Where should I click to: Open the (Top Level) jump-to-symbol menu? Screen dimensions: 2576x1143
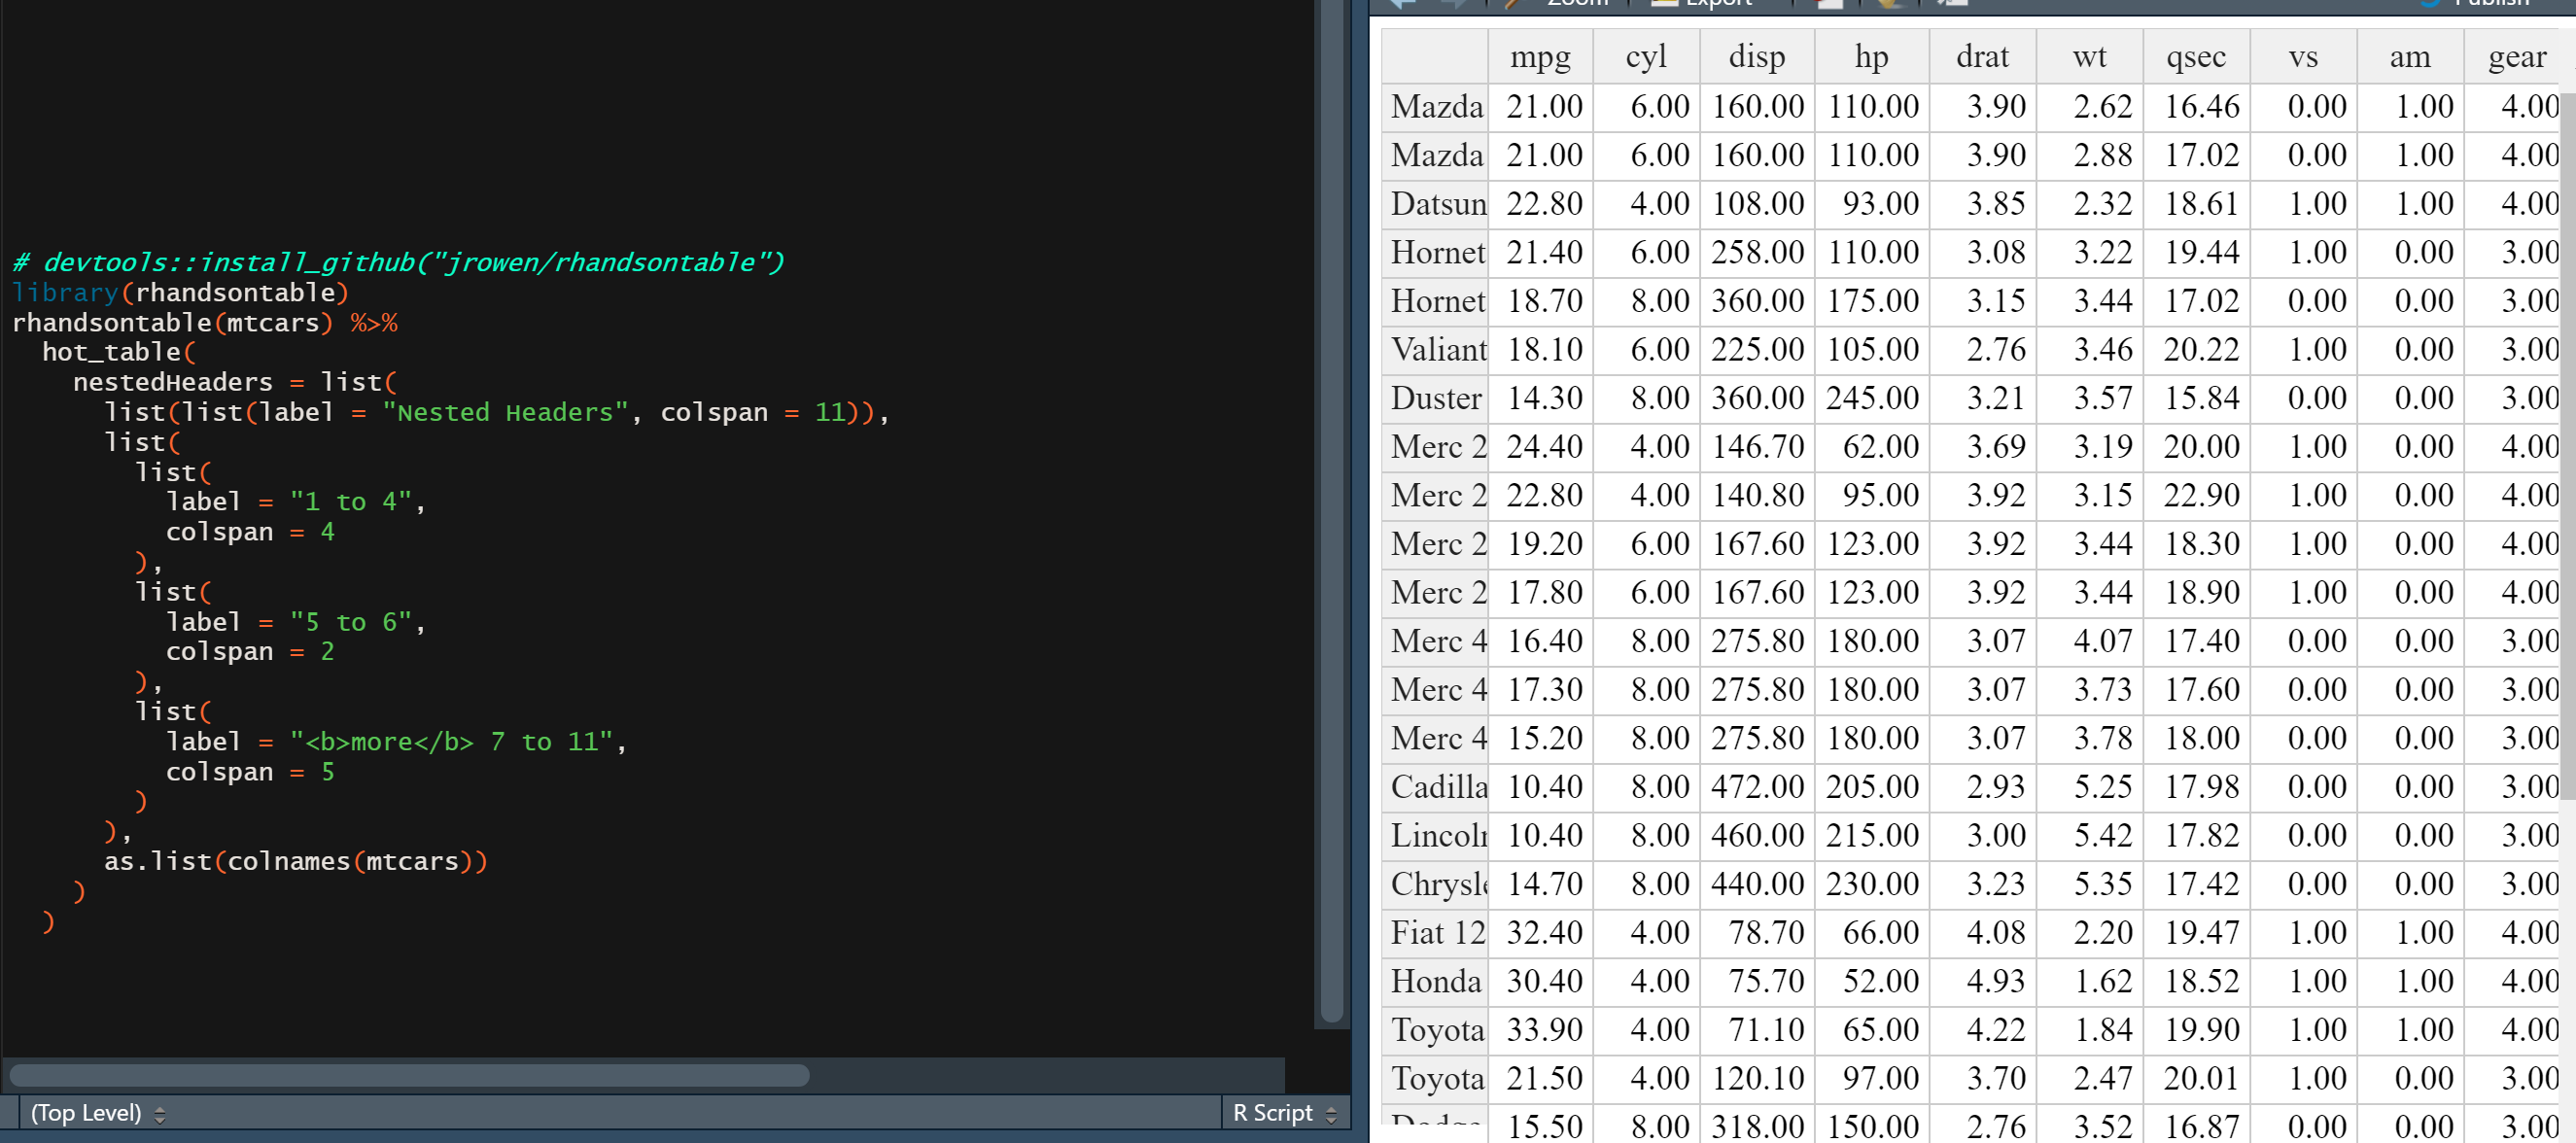85,1112
